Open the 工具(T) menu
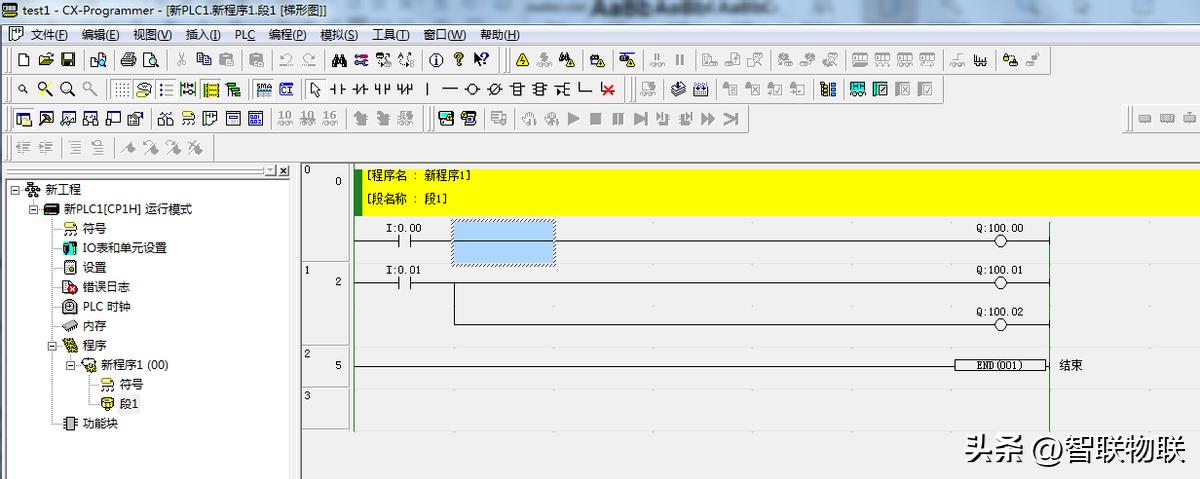Viewport: 1200px width, 479px height. coord(391,34)
